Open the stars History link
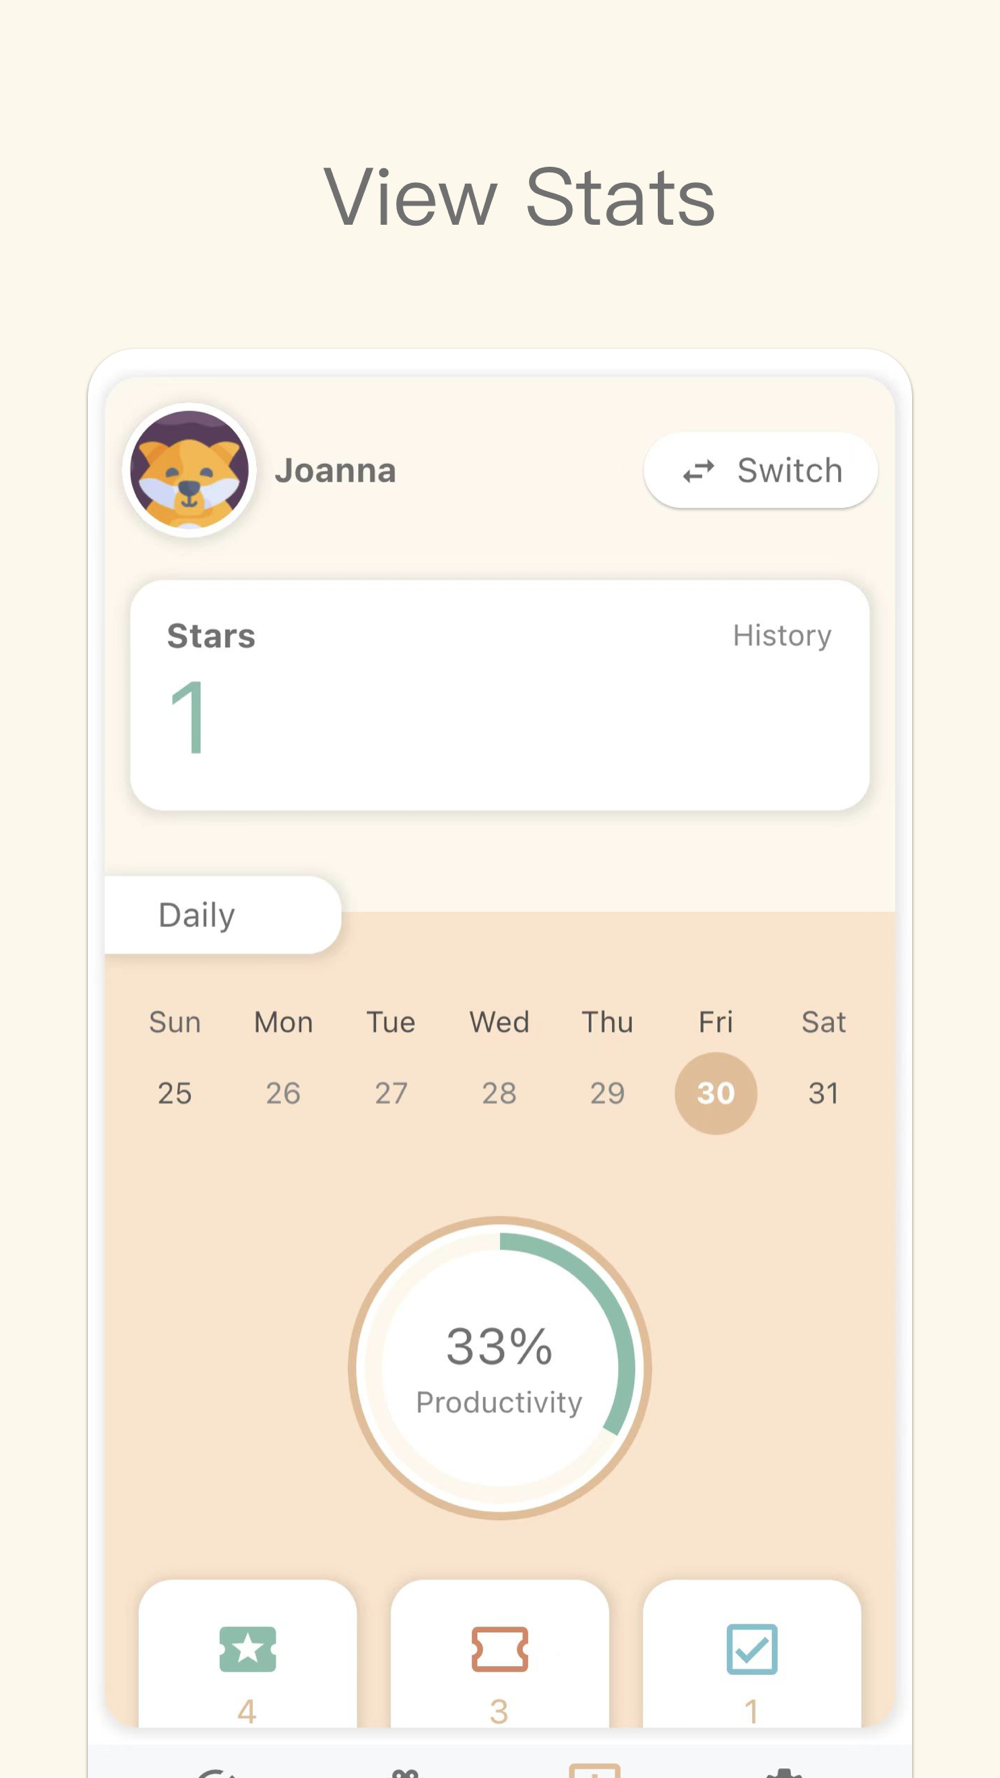Viewport: 1000px width, 1778px height. click(x=782, y=635)
